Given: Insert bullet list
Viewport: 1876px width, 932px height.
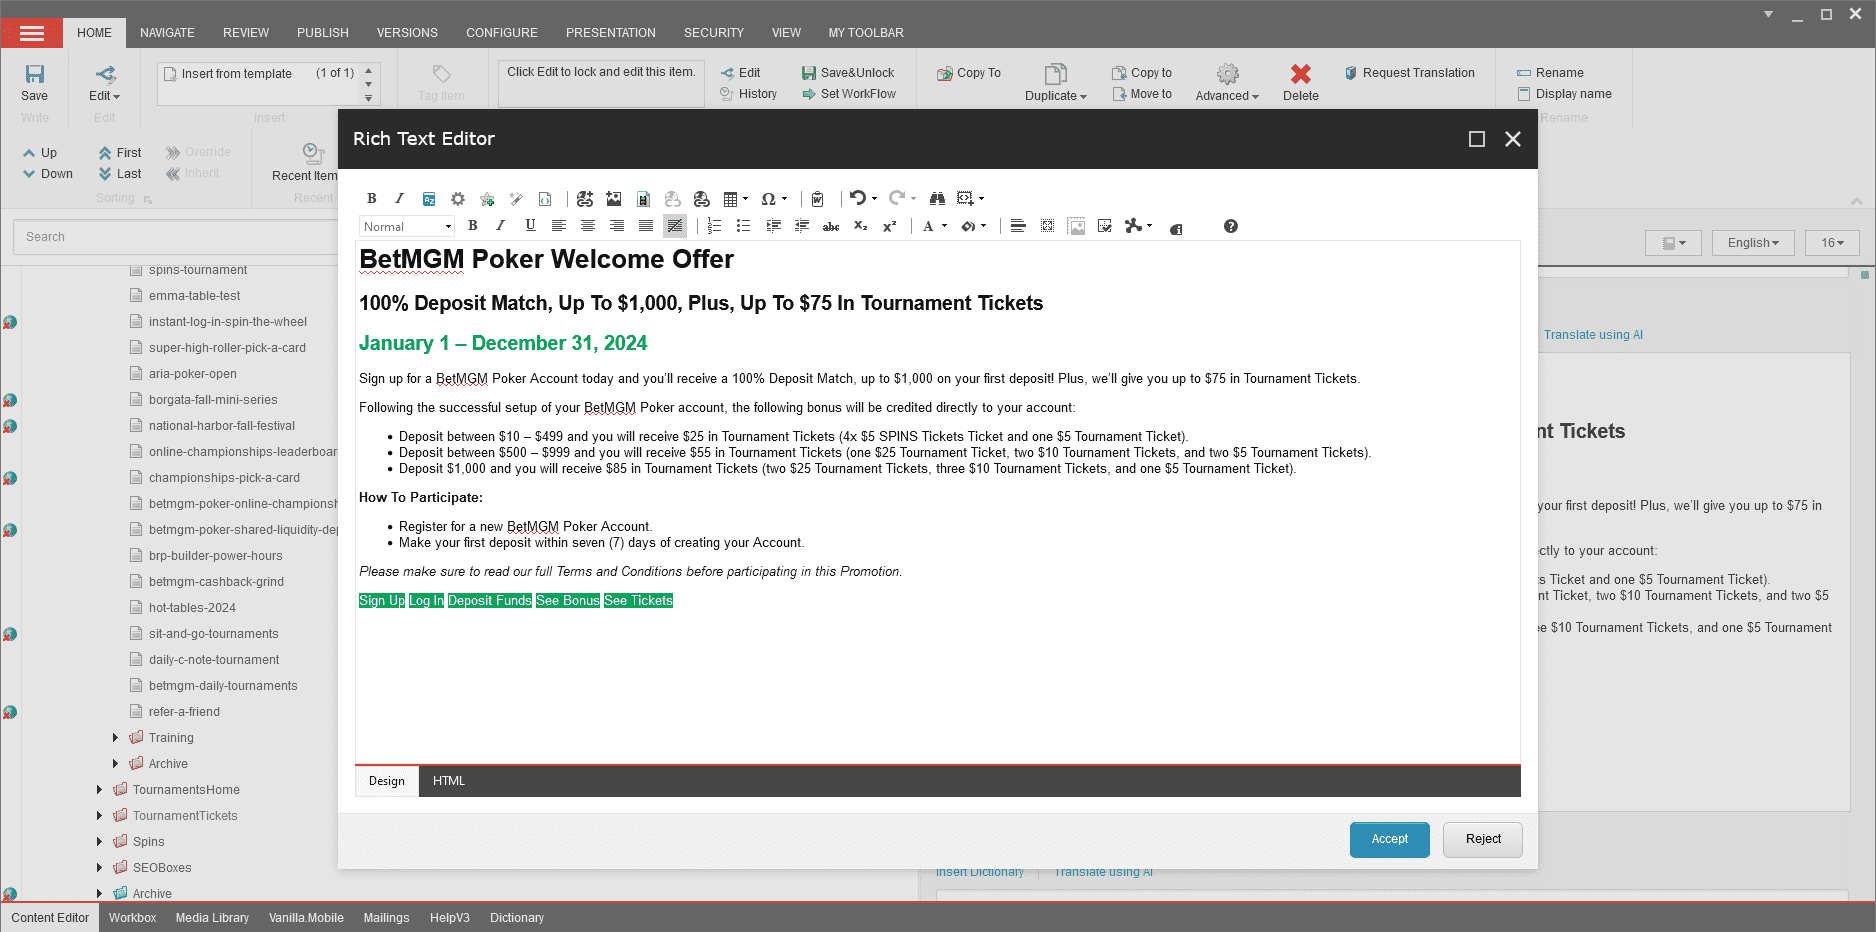Looking at the screenshot, I should (743, 226).
